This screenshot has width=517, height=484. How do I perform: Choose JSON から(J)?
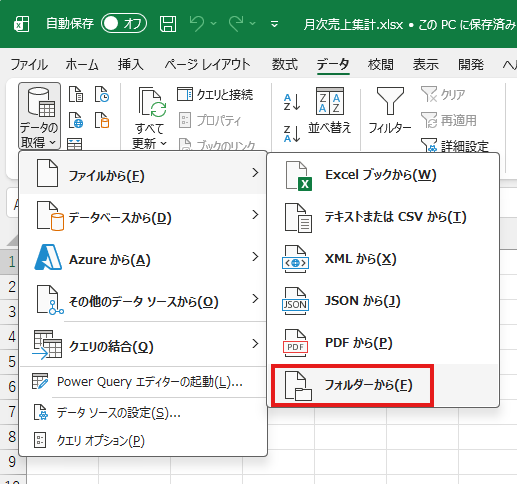pos(383,301)
